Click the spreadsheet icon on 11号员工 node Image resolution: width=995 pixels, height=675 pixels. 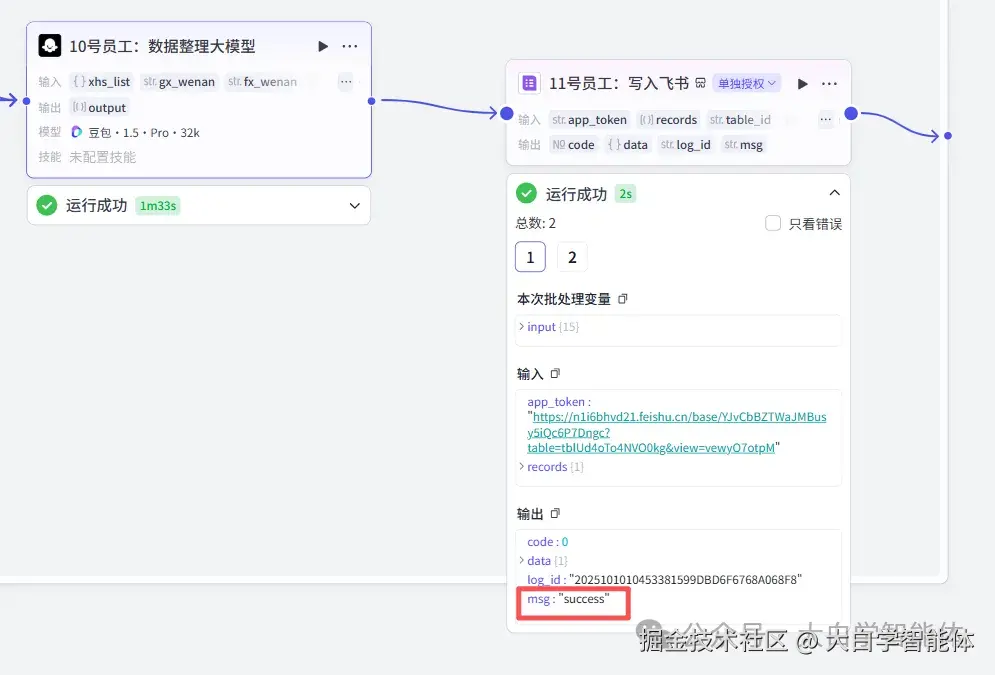coord(527,83)
